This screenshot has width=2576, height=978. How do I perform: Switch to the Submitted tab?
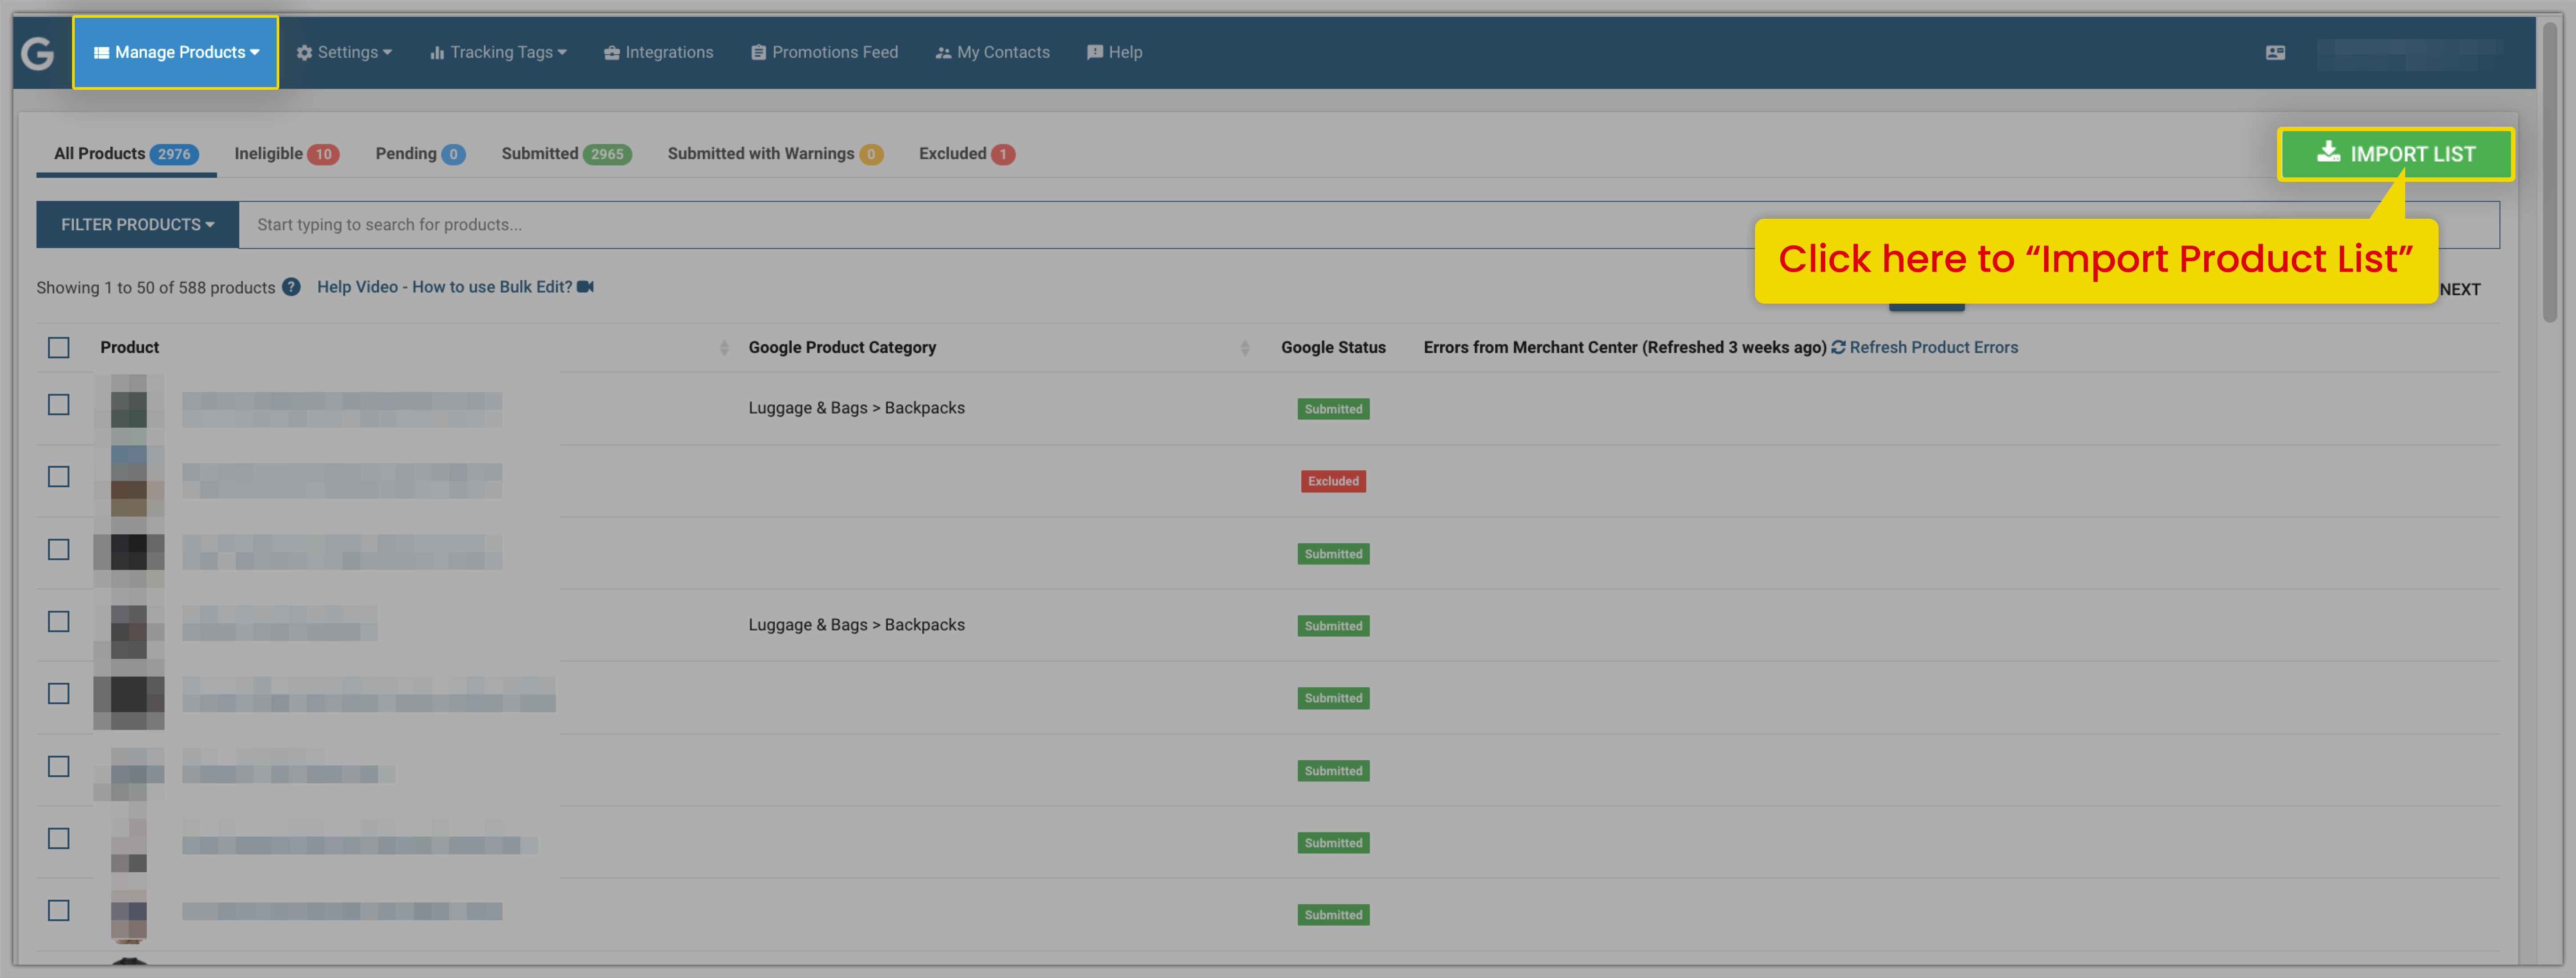[566, 154]
